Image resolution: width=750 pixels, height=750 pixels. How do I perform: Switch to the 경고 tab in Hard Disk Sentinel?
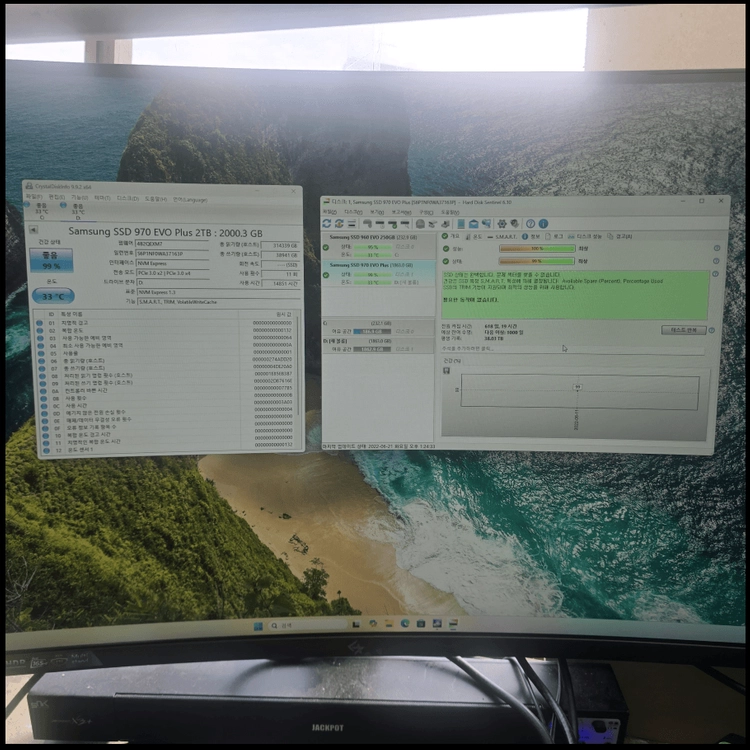(x=620, y=236)
